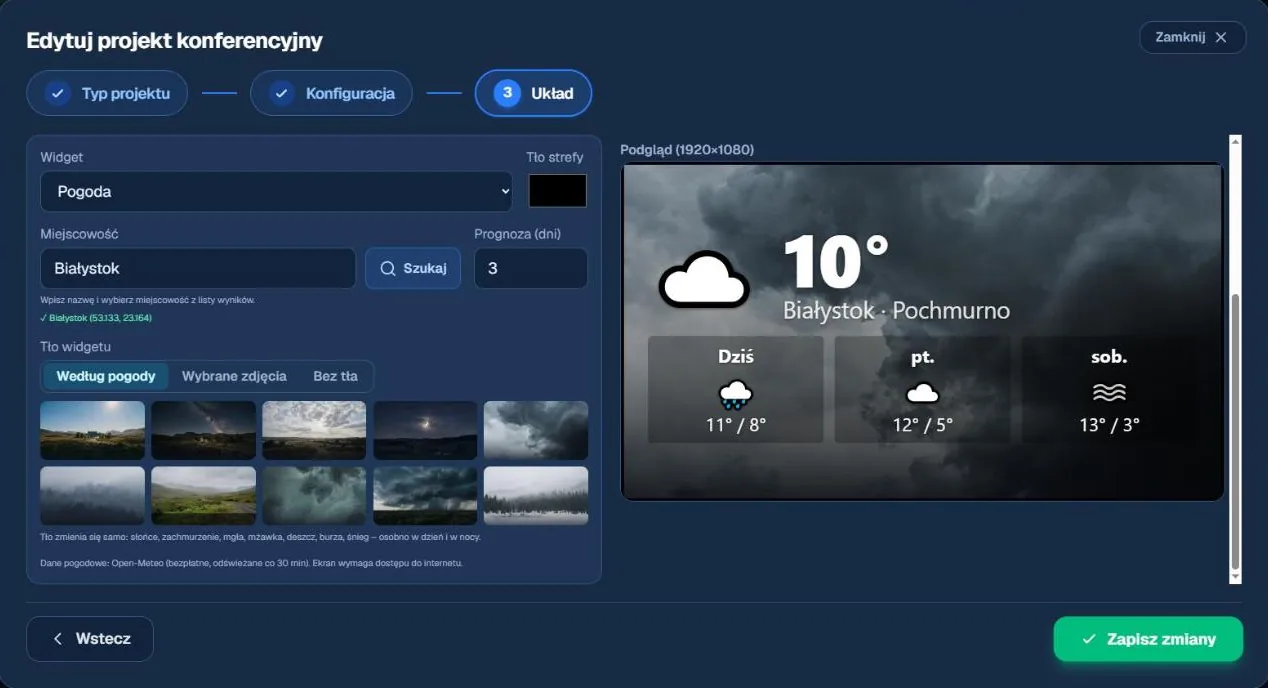1268x688 pixels.
Task: Click the cloud icon under pt.
Action: pyautogui.click(x=922, y=392)
